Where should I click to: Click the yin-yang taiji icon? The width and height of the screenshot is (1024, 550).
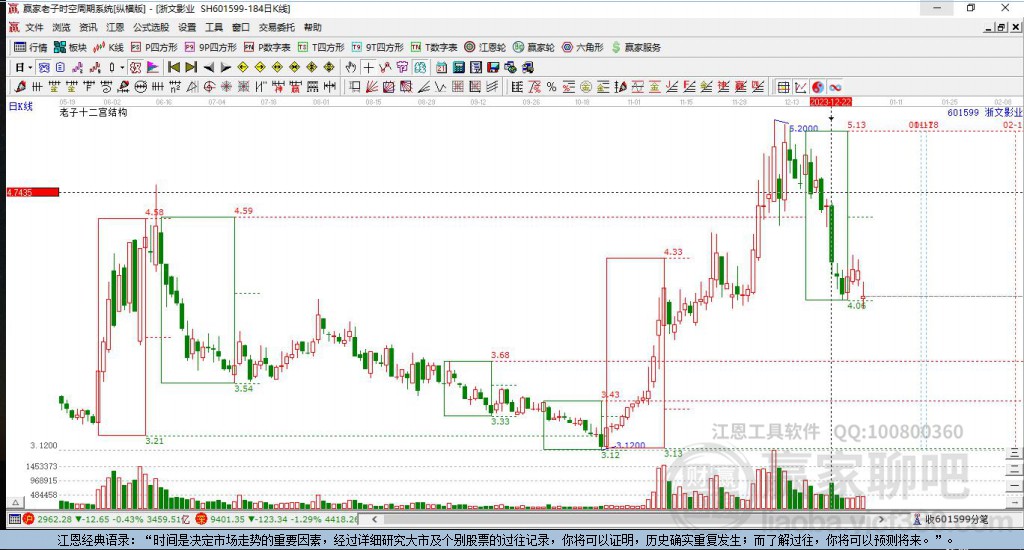tap(817, 87)
